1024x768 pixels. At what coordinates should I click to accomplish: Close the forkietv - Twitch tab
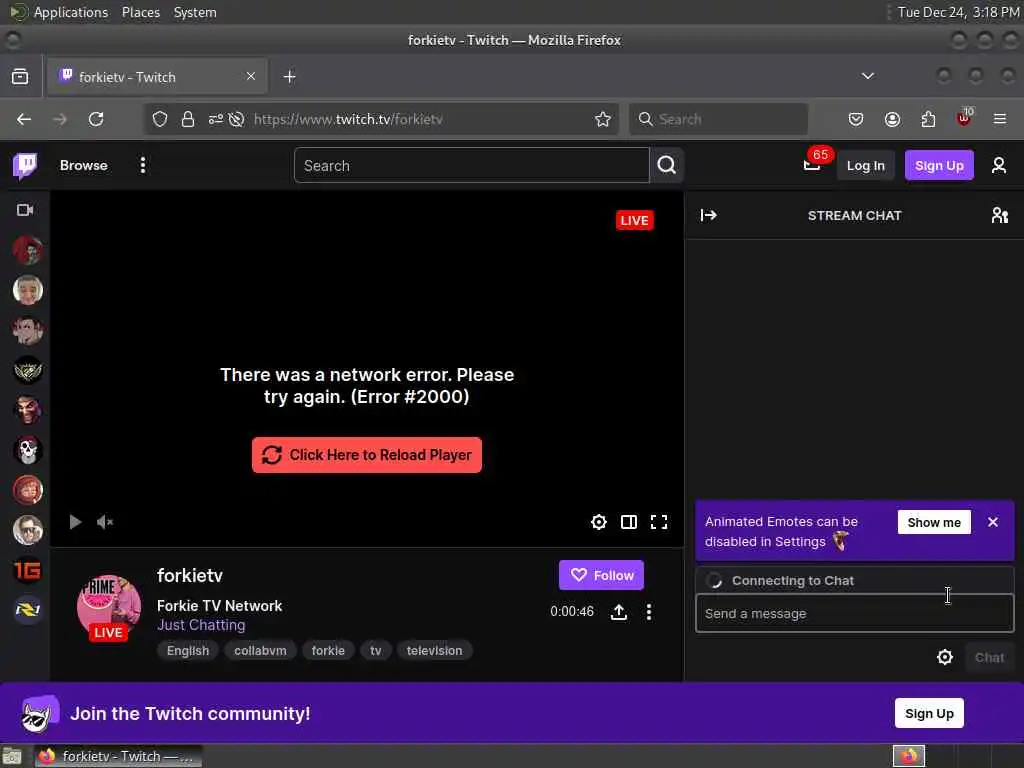click(x=251, y=76)
